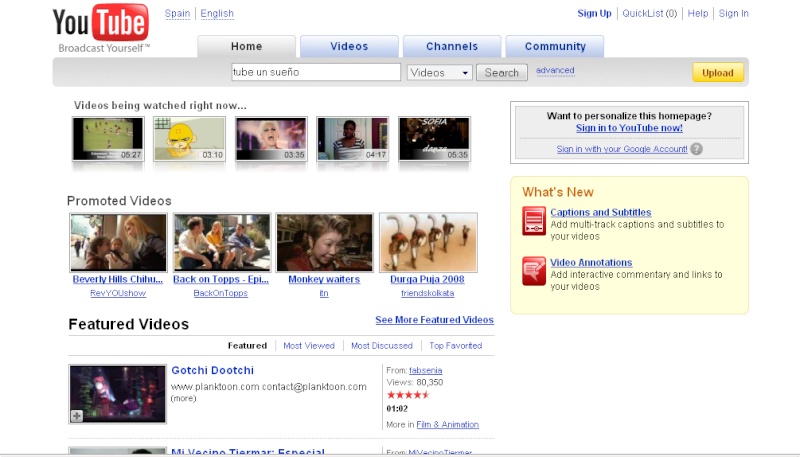This screenshot has height=457, width=800.
Task: Switch to the Home tab
Action: pyautogui.click(x=246, y=46)
